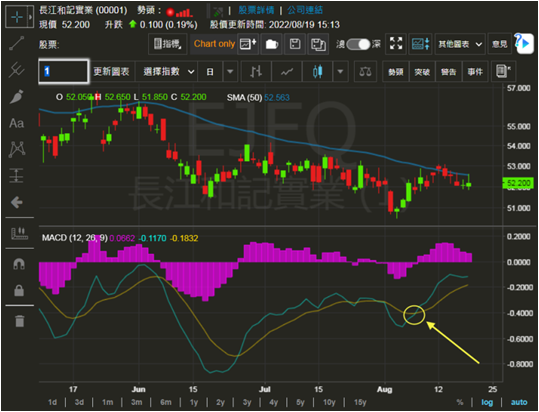This screenshot has width=539, height=412.
Task: Select the Aa text annotation tool
Action: pyautogui.click(x=17, y=123)
